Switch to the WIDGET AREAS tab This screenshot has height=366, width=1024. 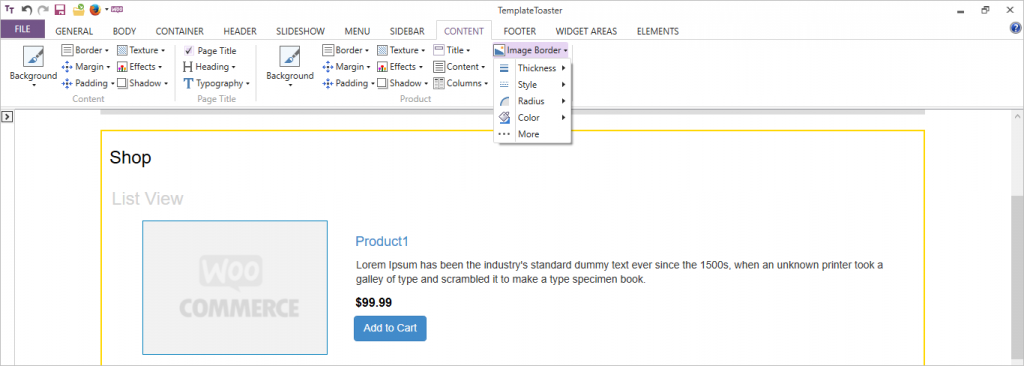(x=586, y=31)
